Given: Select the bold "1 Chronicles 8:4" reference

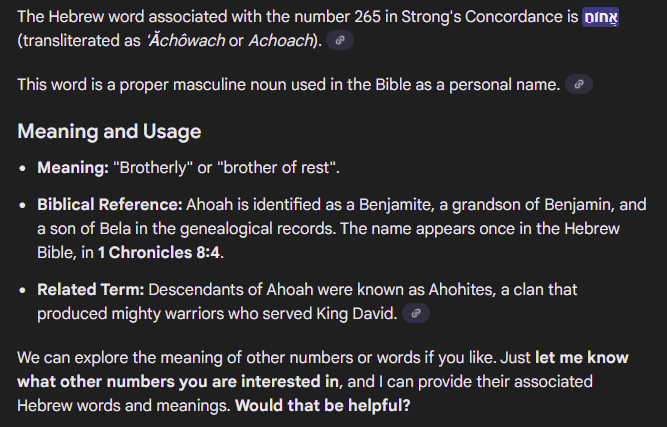Looking at the screenshot, I should click(x=160, y=251).
